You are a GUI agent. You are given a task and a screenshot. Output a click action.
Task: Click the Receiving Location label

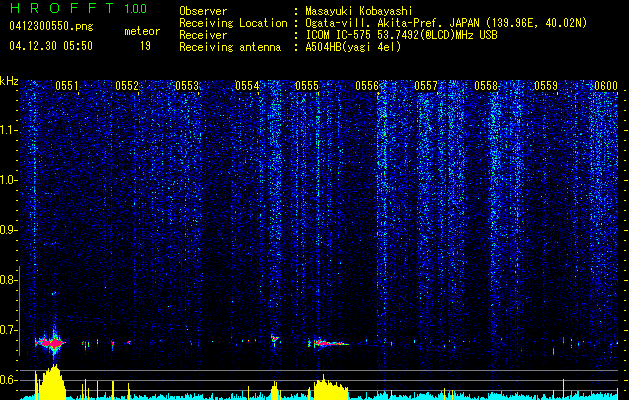(233, 23)
